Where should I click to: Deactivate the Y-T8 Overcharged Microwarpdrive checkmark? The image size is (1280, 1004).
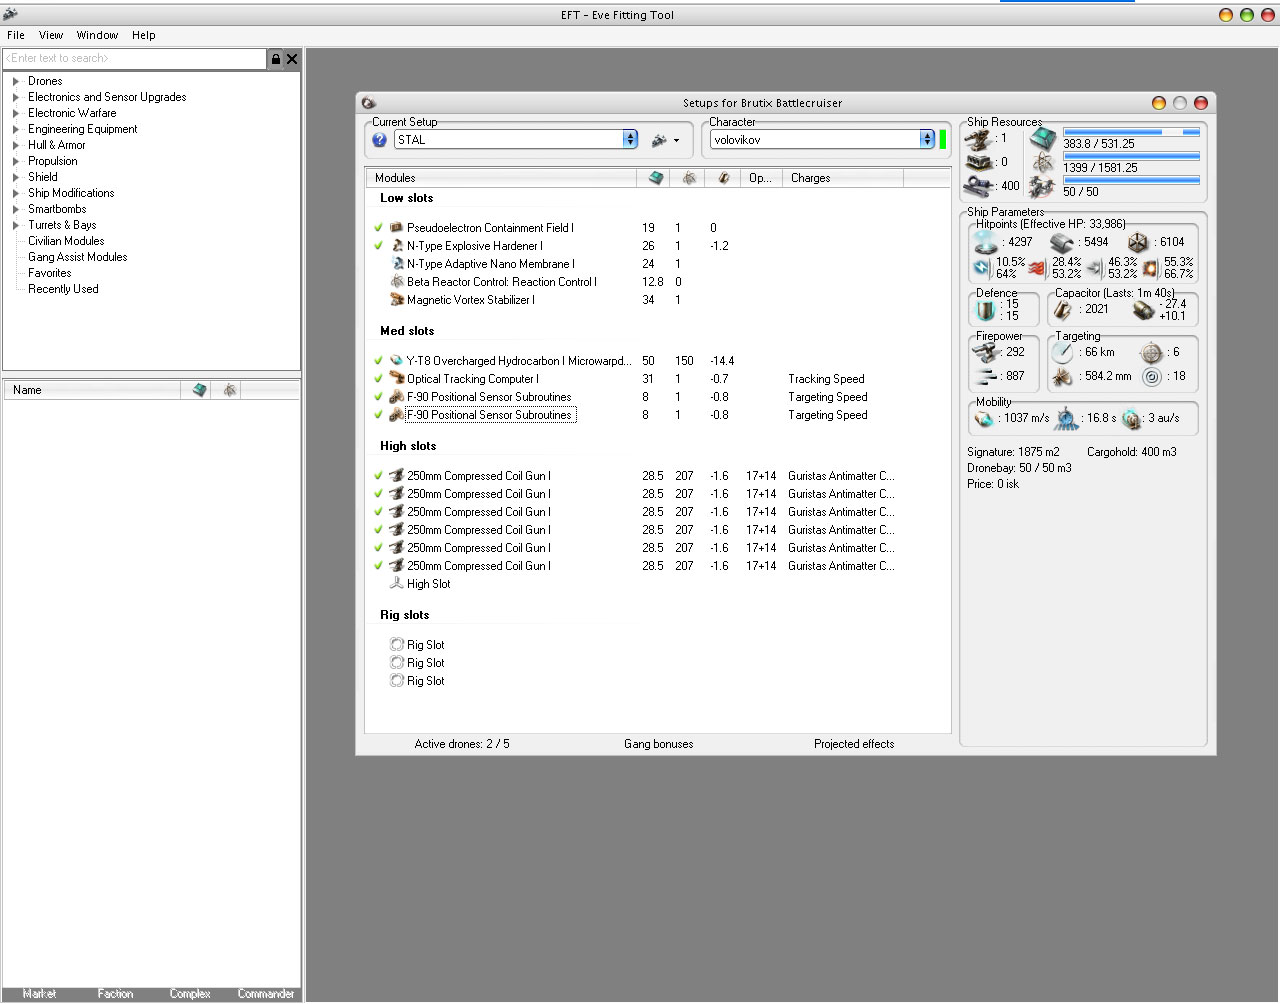379,361
